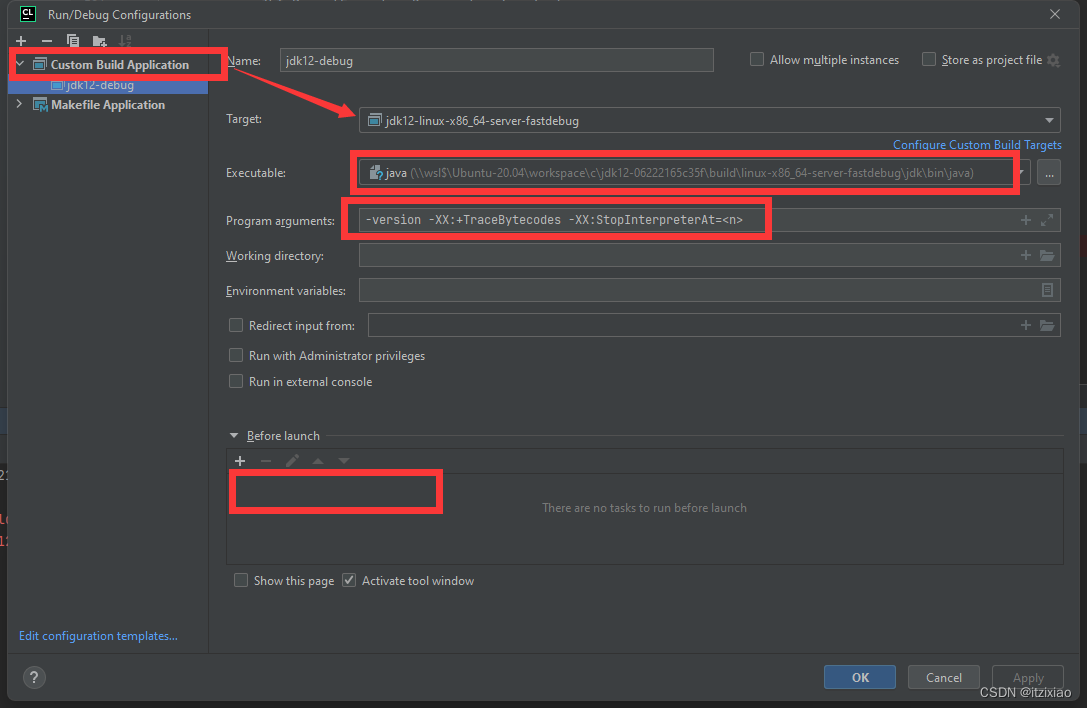Screen dimensions: 1087x708
Task: Edit Before launch task pencil icon
Action: coord(292,460)
